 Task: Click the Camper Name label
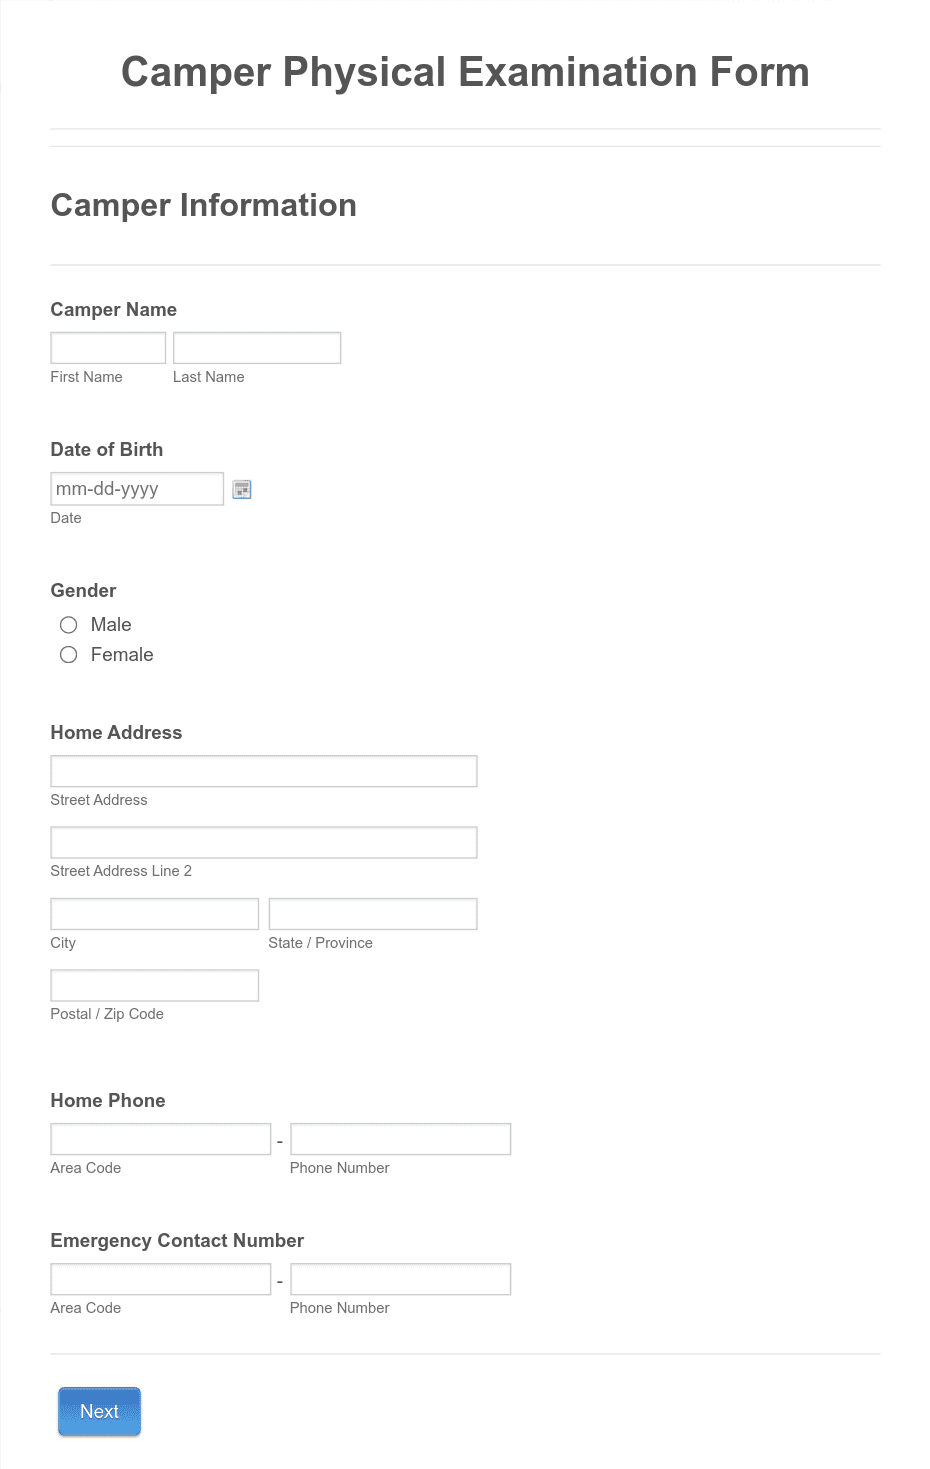(113, 310)
